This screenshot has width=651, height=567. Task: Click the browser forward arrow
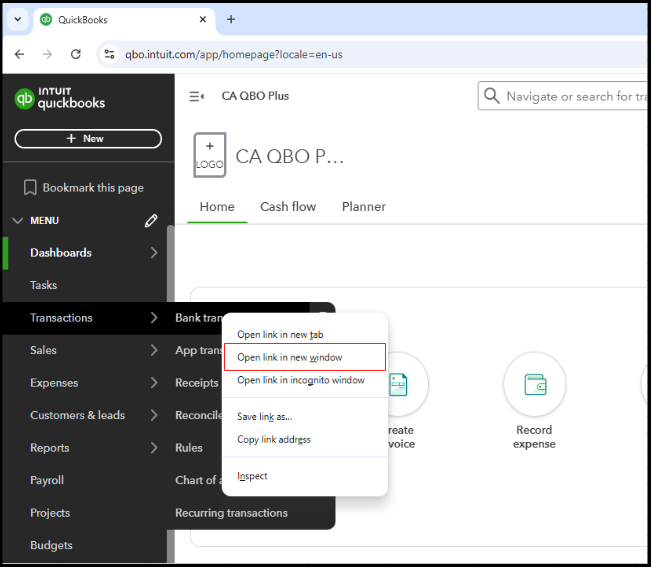[47, 54]
